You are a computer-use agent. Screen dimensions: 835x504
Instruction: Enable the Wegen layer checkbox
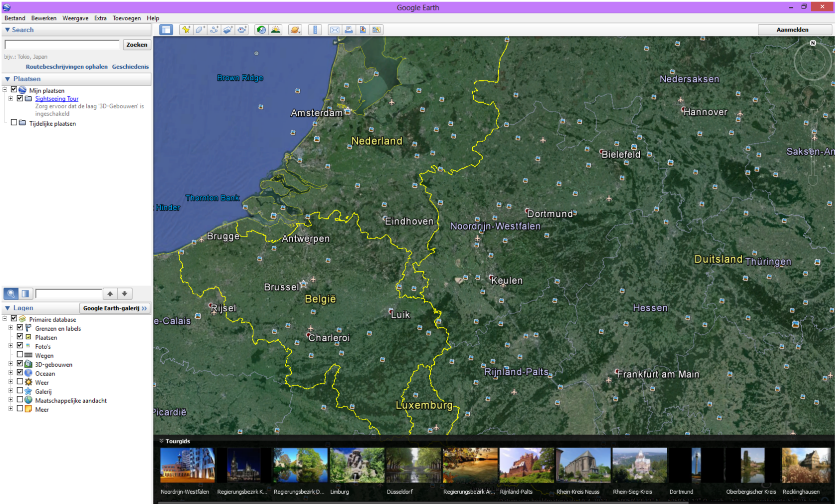(x=20, y=355)
